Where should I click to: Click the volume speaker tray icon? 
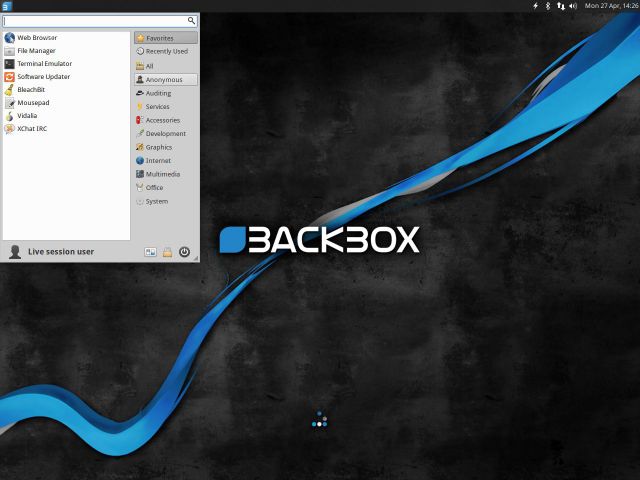573,6
